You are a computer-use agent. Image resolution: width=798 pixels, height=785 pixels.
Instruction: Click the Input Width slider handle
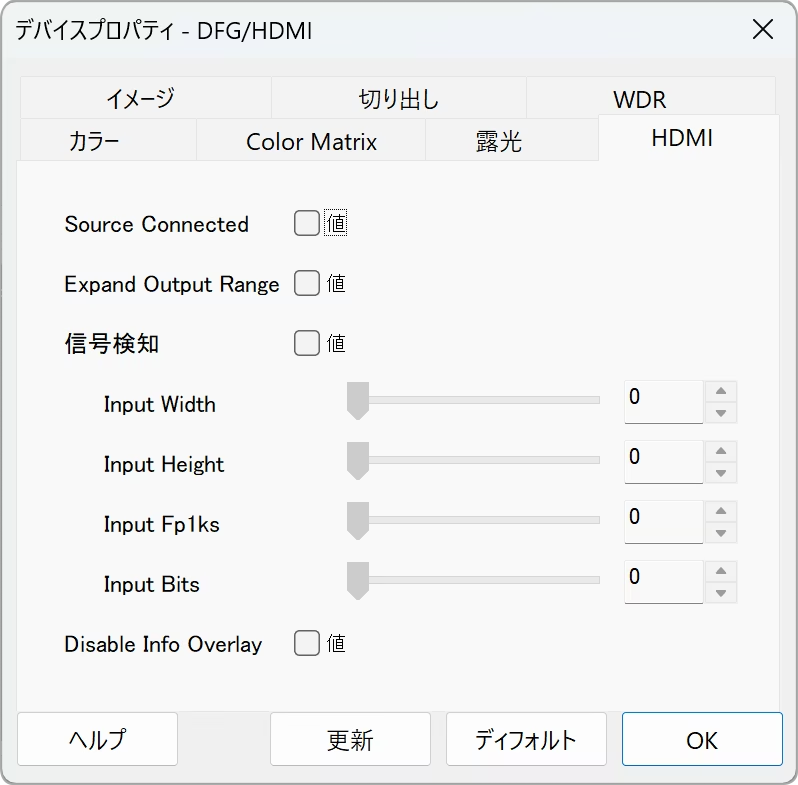coord(357,401)
